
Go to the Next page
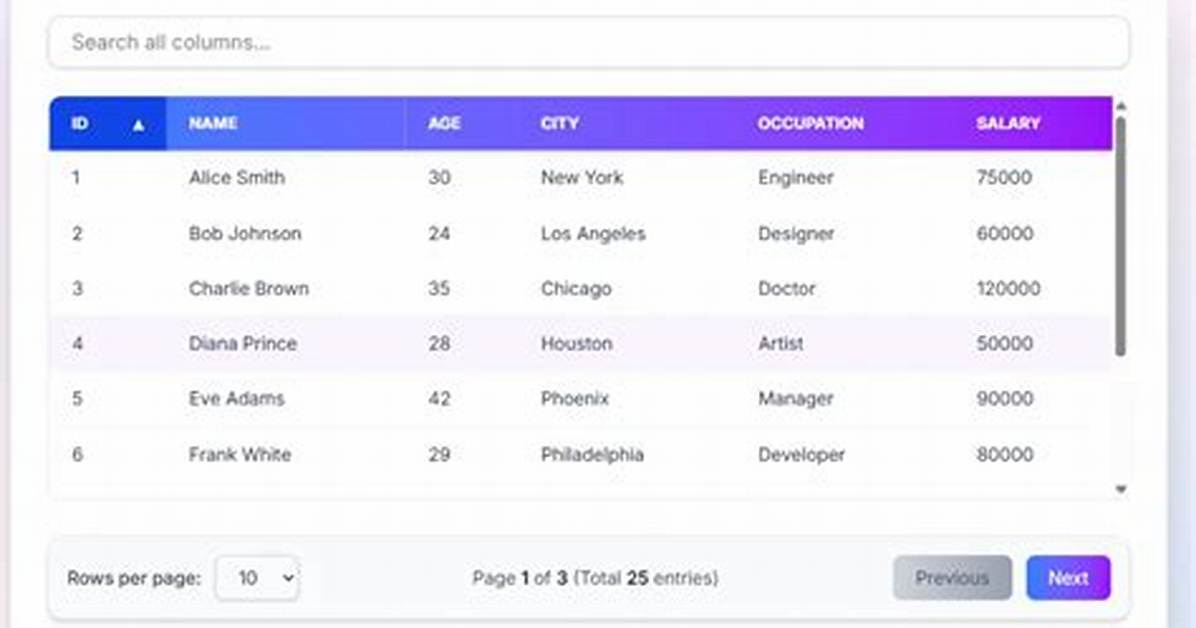coord(1068,578)
